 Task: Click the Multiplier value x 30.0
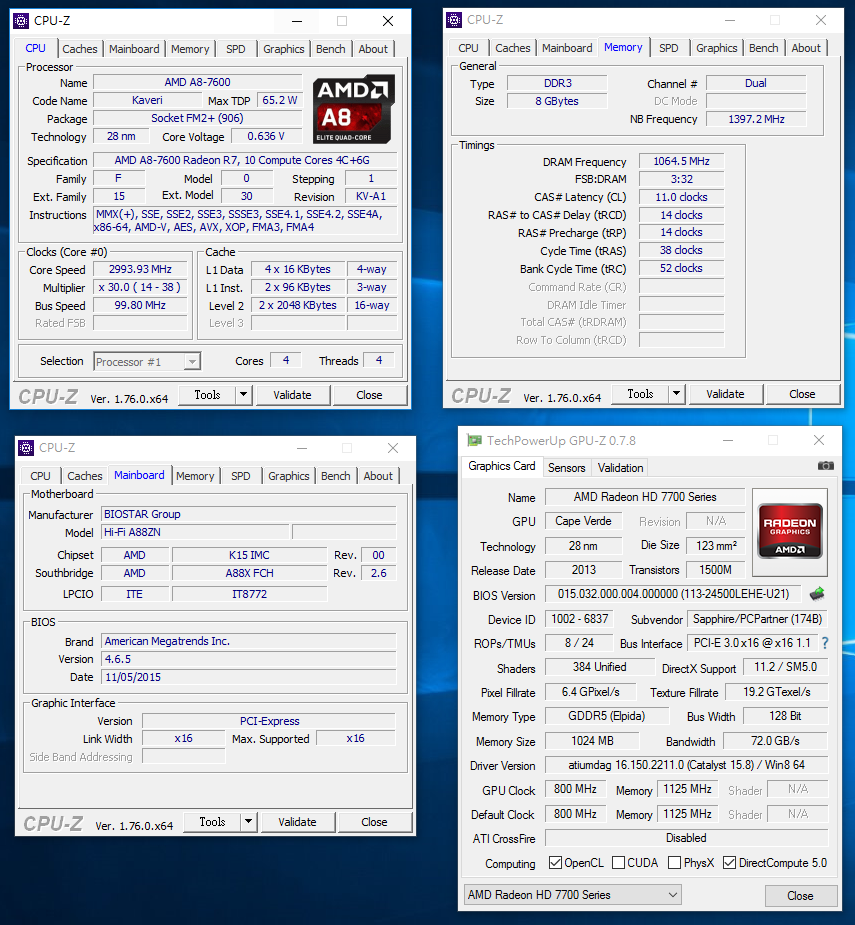click(x=140, y=287)
